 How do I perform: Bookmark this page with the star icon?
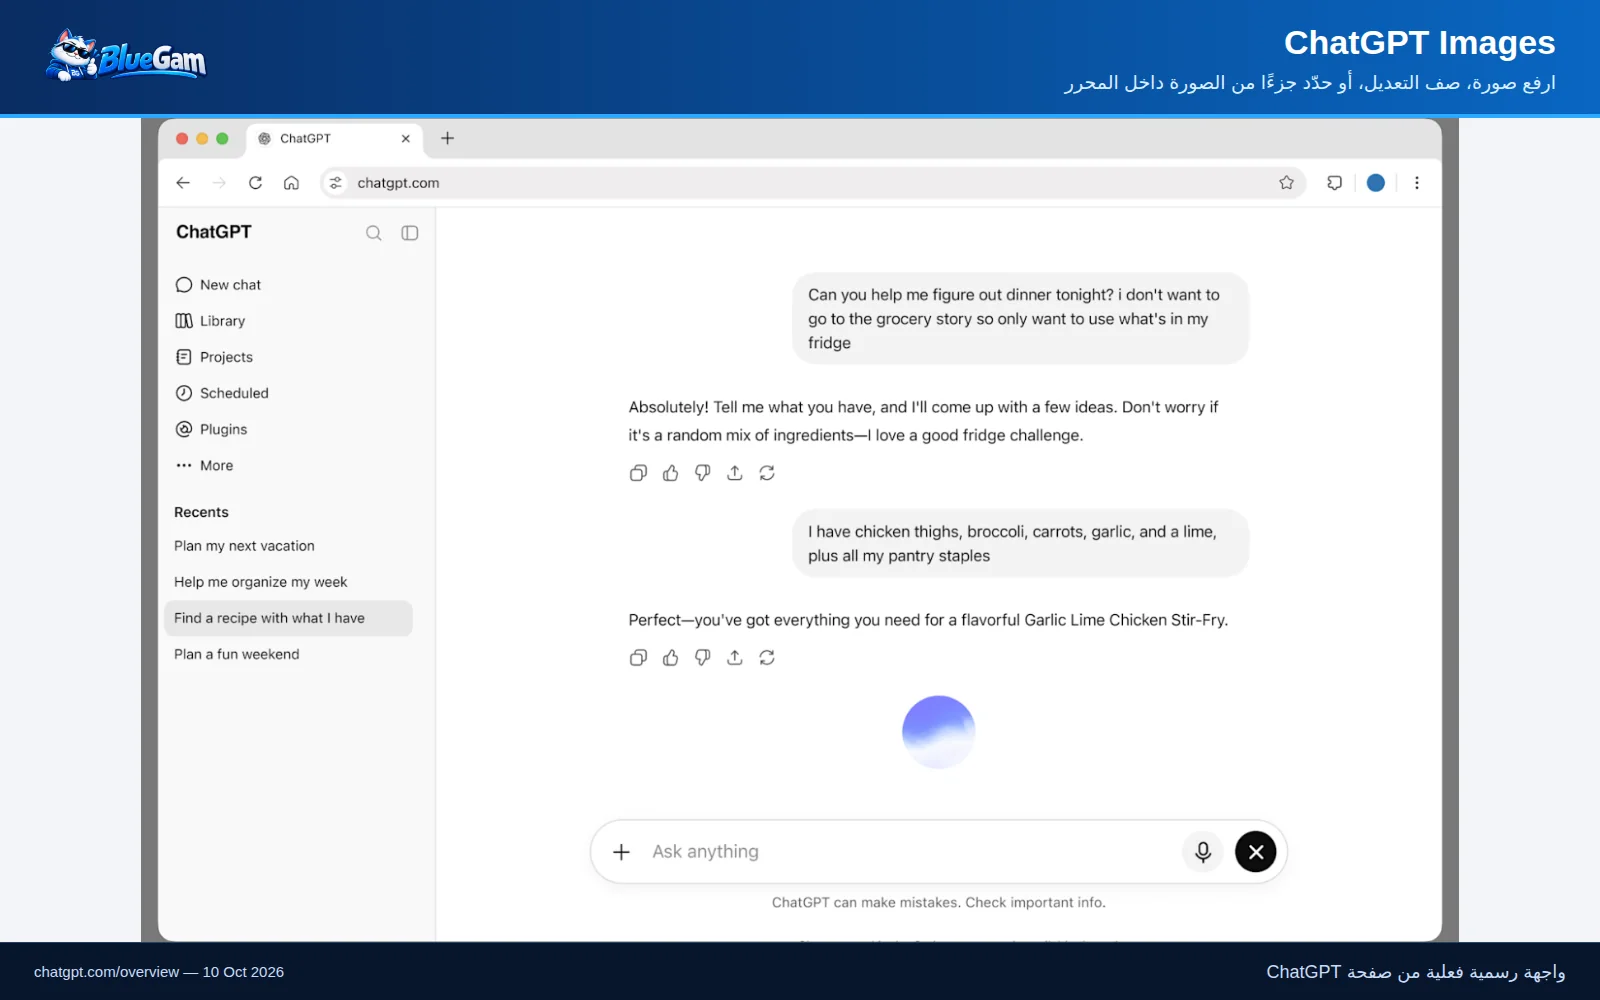click(x=1286, y=183)
